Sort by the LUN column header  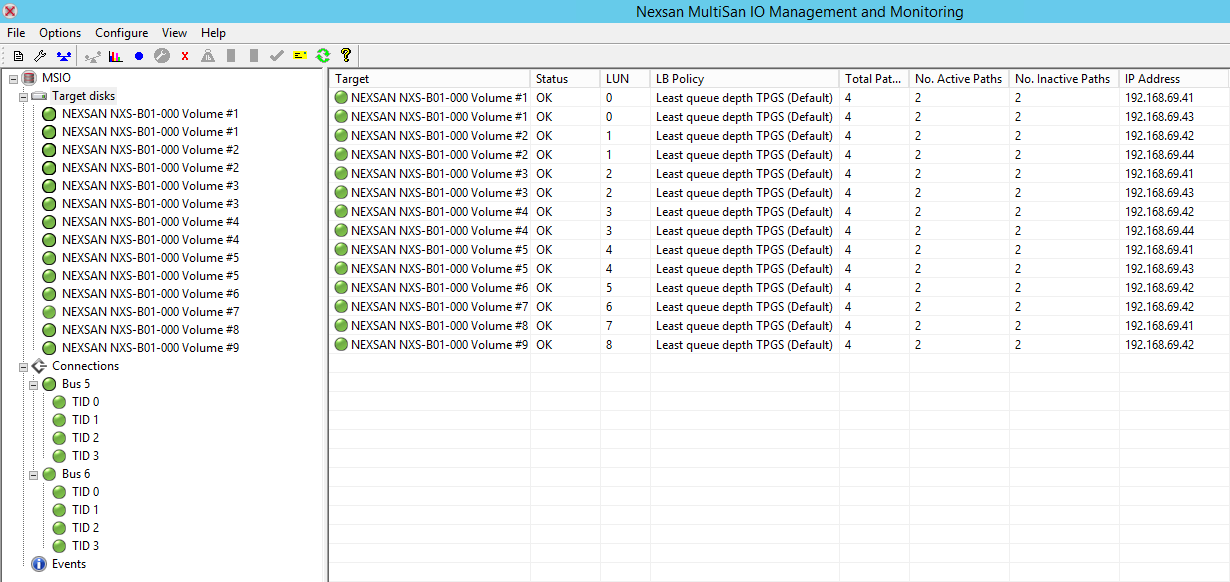pyautogui.click(x=625, y=79)
